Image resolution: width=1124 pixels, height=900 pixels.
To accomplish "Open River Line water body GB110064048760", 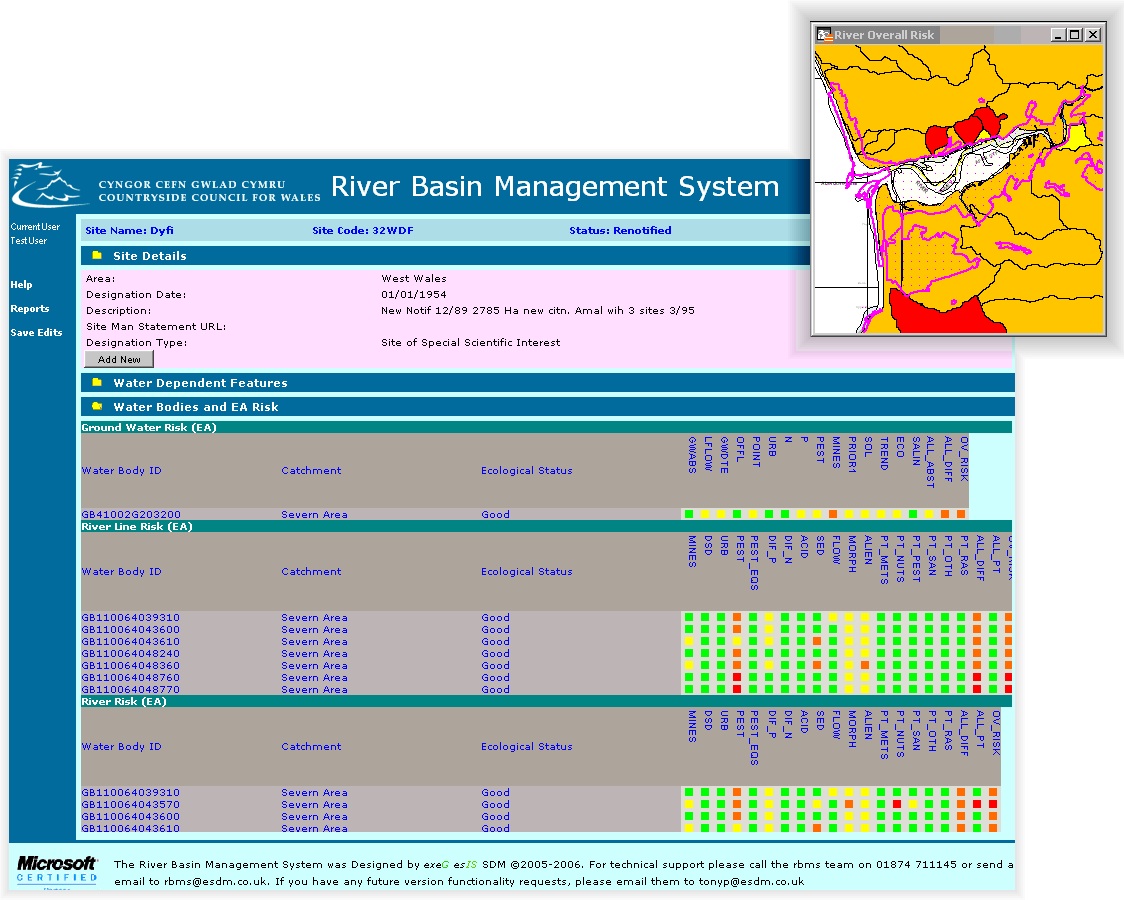I will point(130,677).
